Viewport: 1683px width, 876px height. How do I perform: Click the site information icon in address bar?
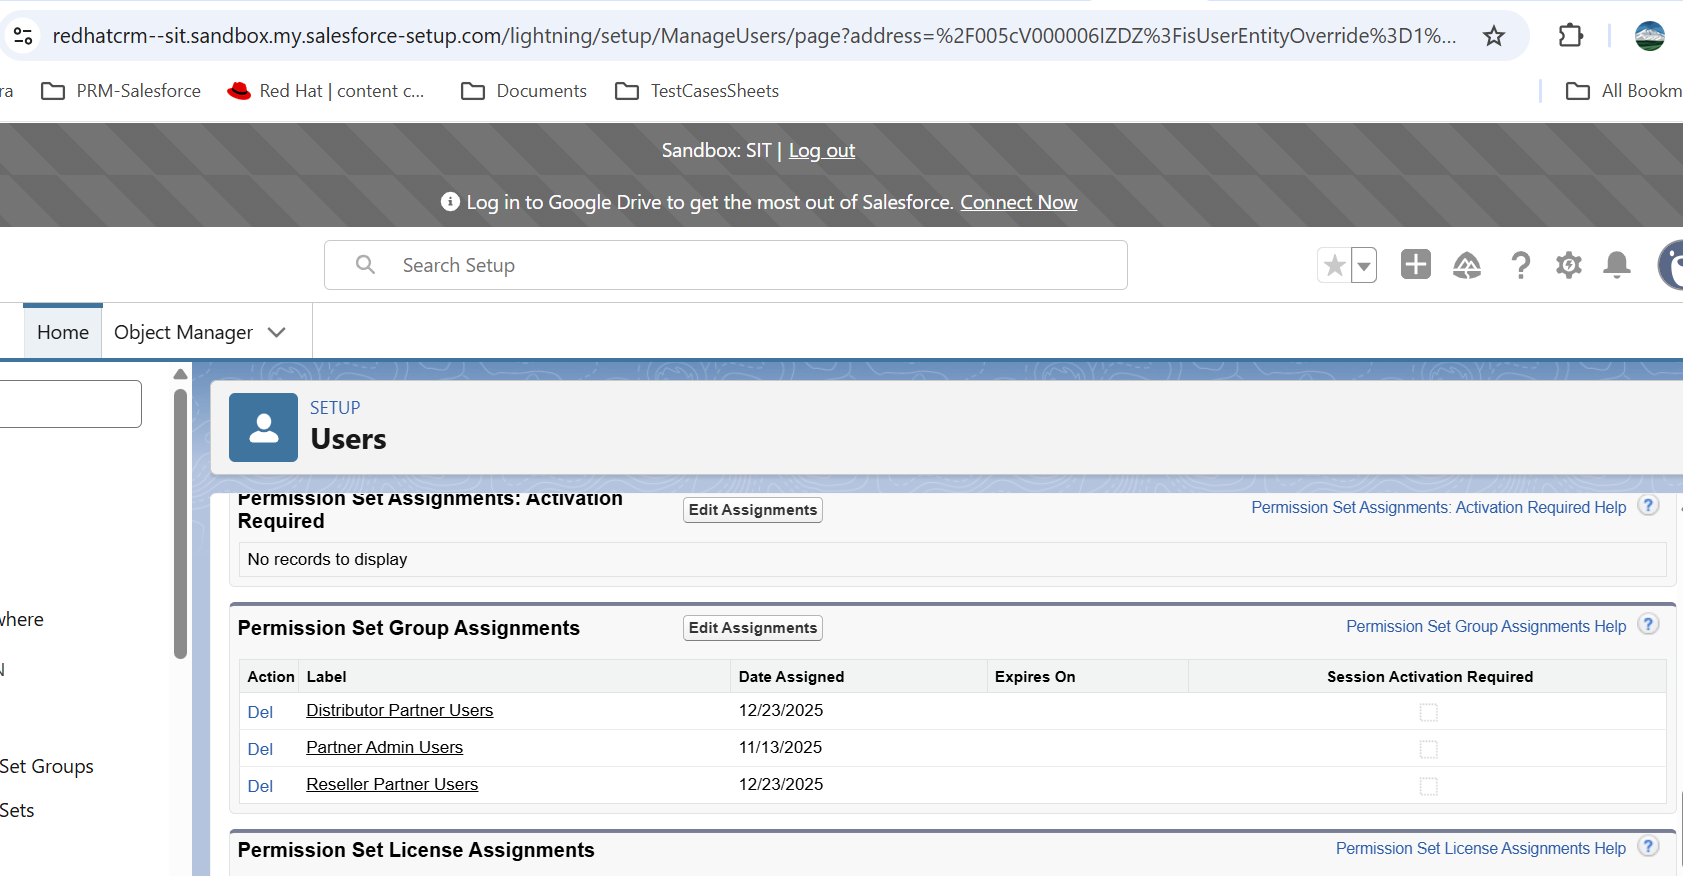point(22,36)
